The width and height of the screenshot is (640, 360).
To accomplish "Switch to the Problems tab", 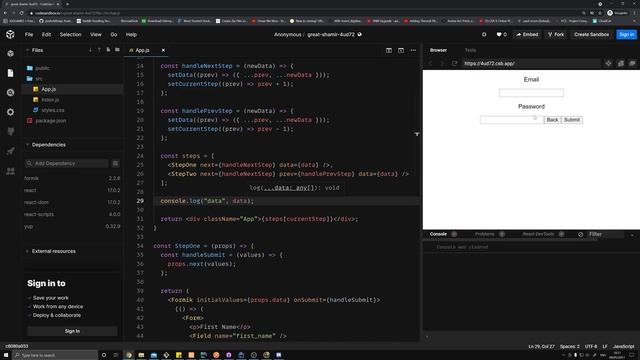I will (x=484, y=234).
